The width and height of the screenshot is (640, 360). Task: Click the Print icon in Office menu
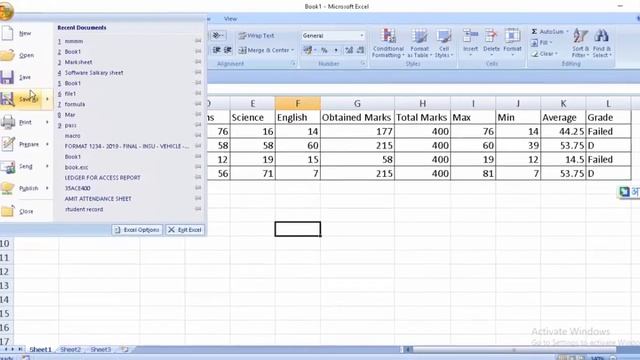[x=7, y=122]
